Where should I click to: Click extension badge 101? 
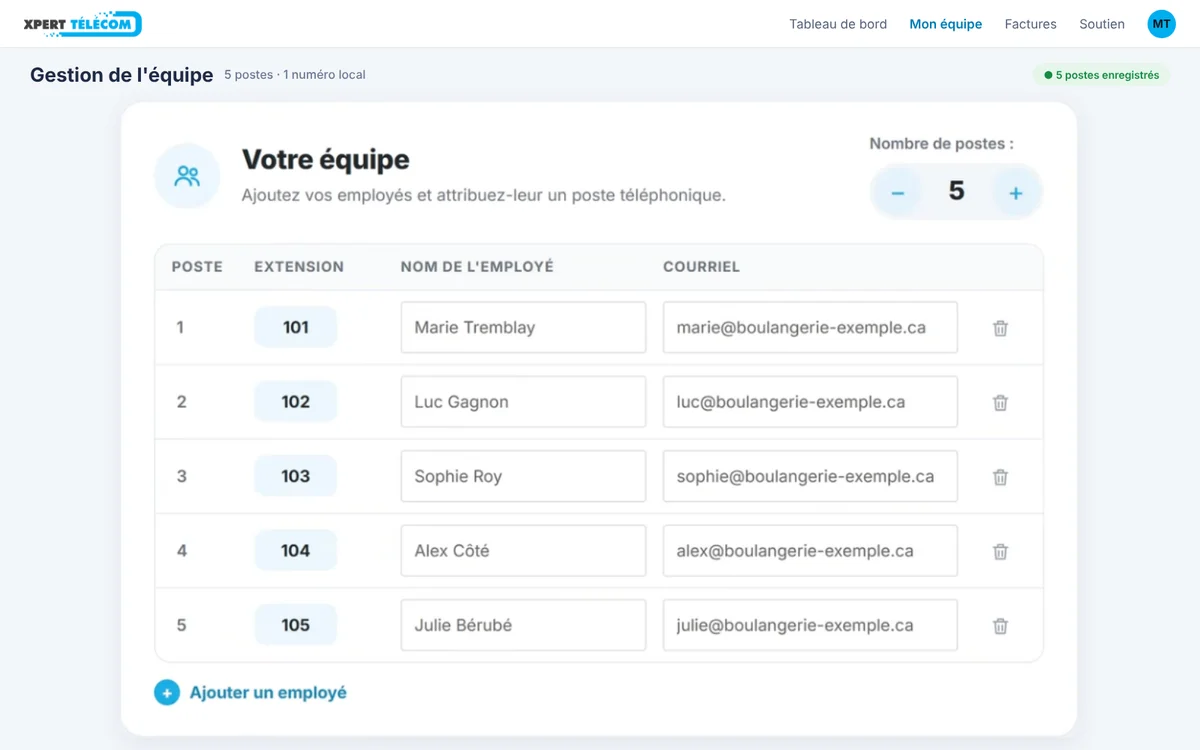[x=295, y=327]
